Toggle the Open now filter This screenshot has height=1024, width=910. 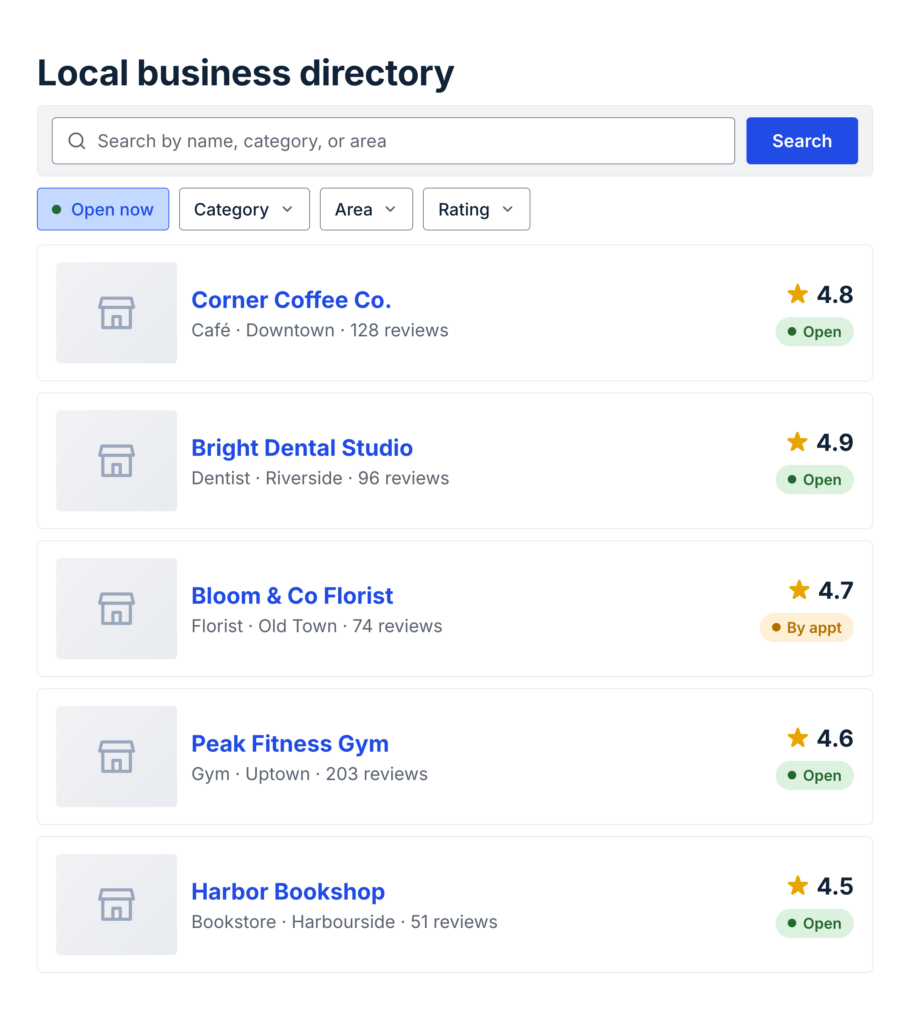103,209
